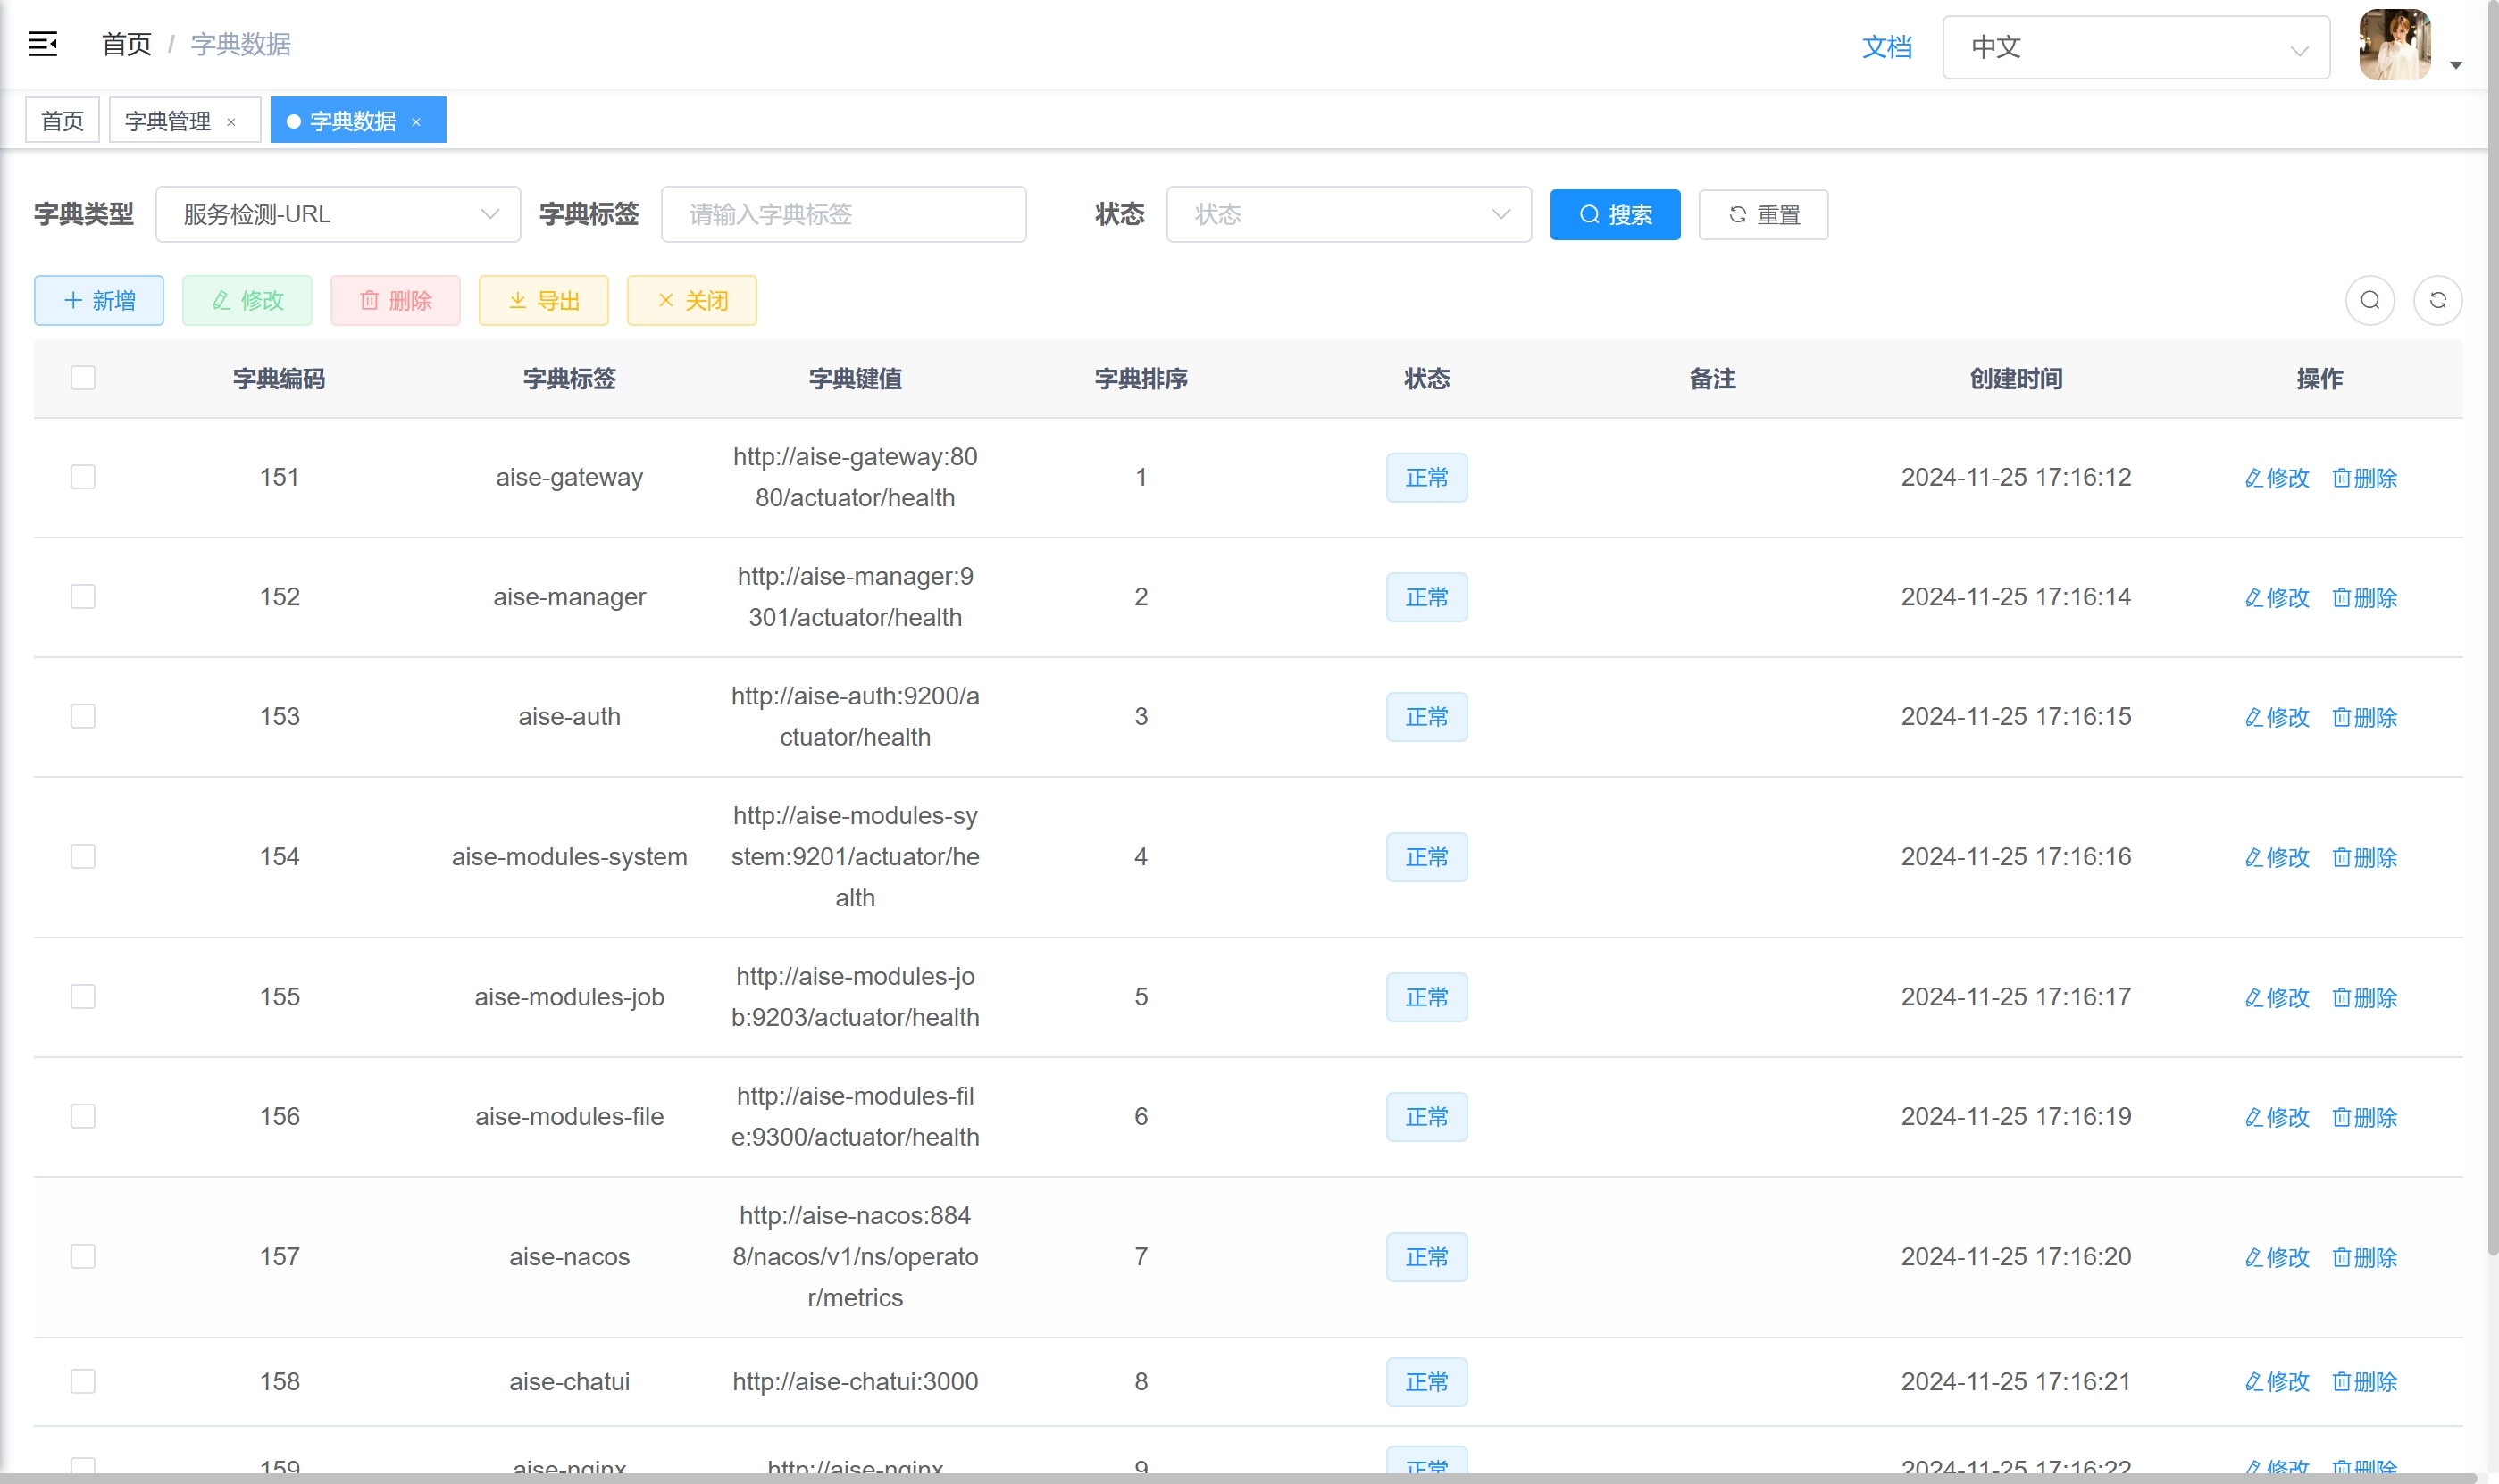Check the row 154 checkbox
This screenshot has width=2499, height=1484.
tap(83, 857)
